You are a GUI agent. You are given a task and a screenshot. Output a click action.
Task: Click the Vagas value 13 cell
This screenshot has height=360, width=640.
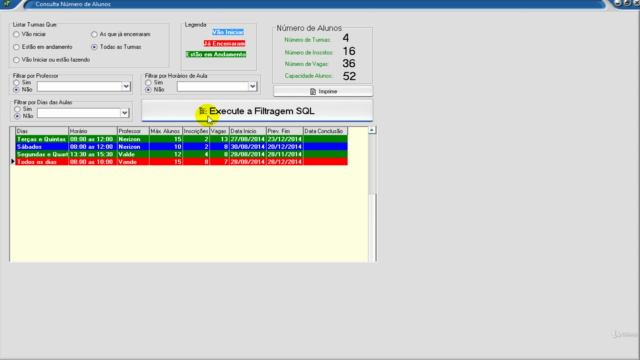point(219,139)
